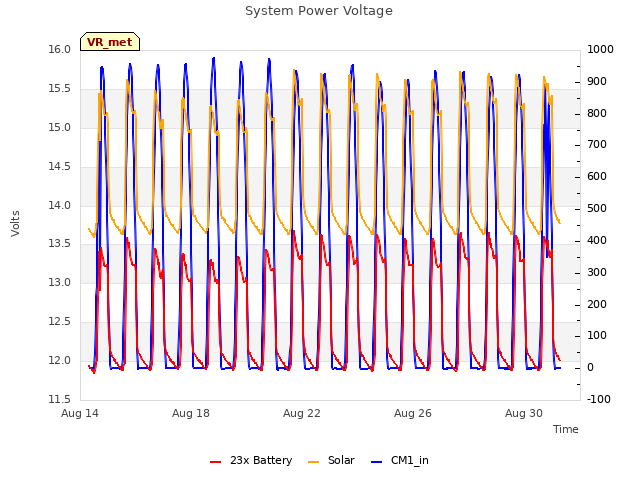Click the Aug 30 date tick label
The height and width of the screenshot is (480, 640).
[x=524, y=413]
